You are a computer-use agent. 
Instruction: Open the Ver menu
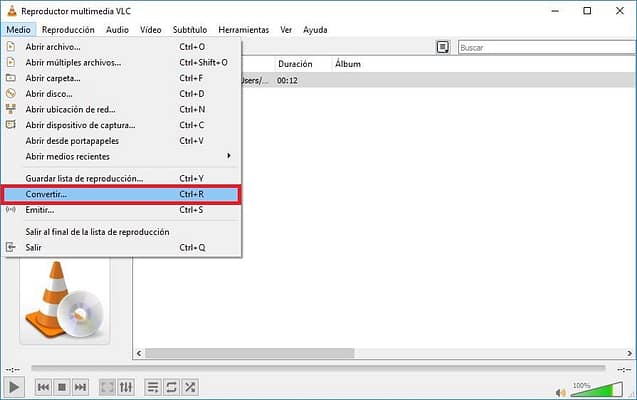[x=286, y=30]
